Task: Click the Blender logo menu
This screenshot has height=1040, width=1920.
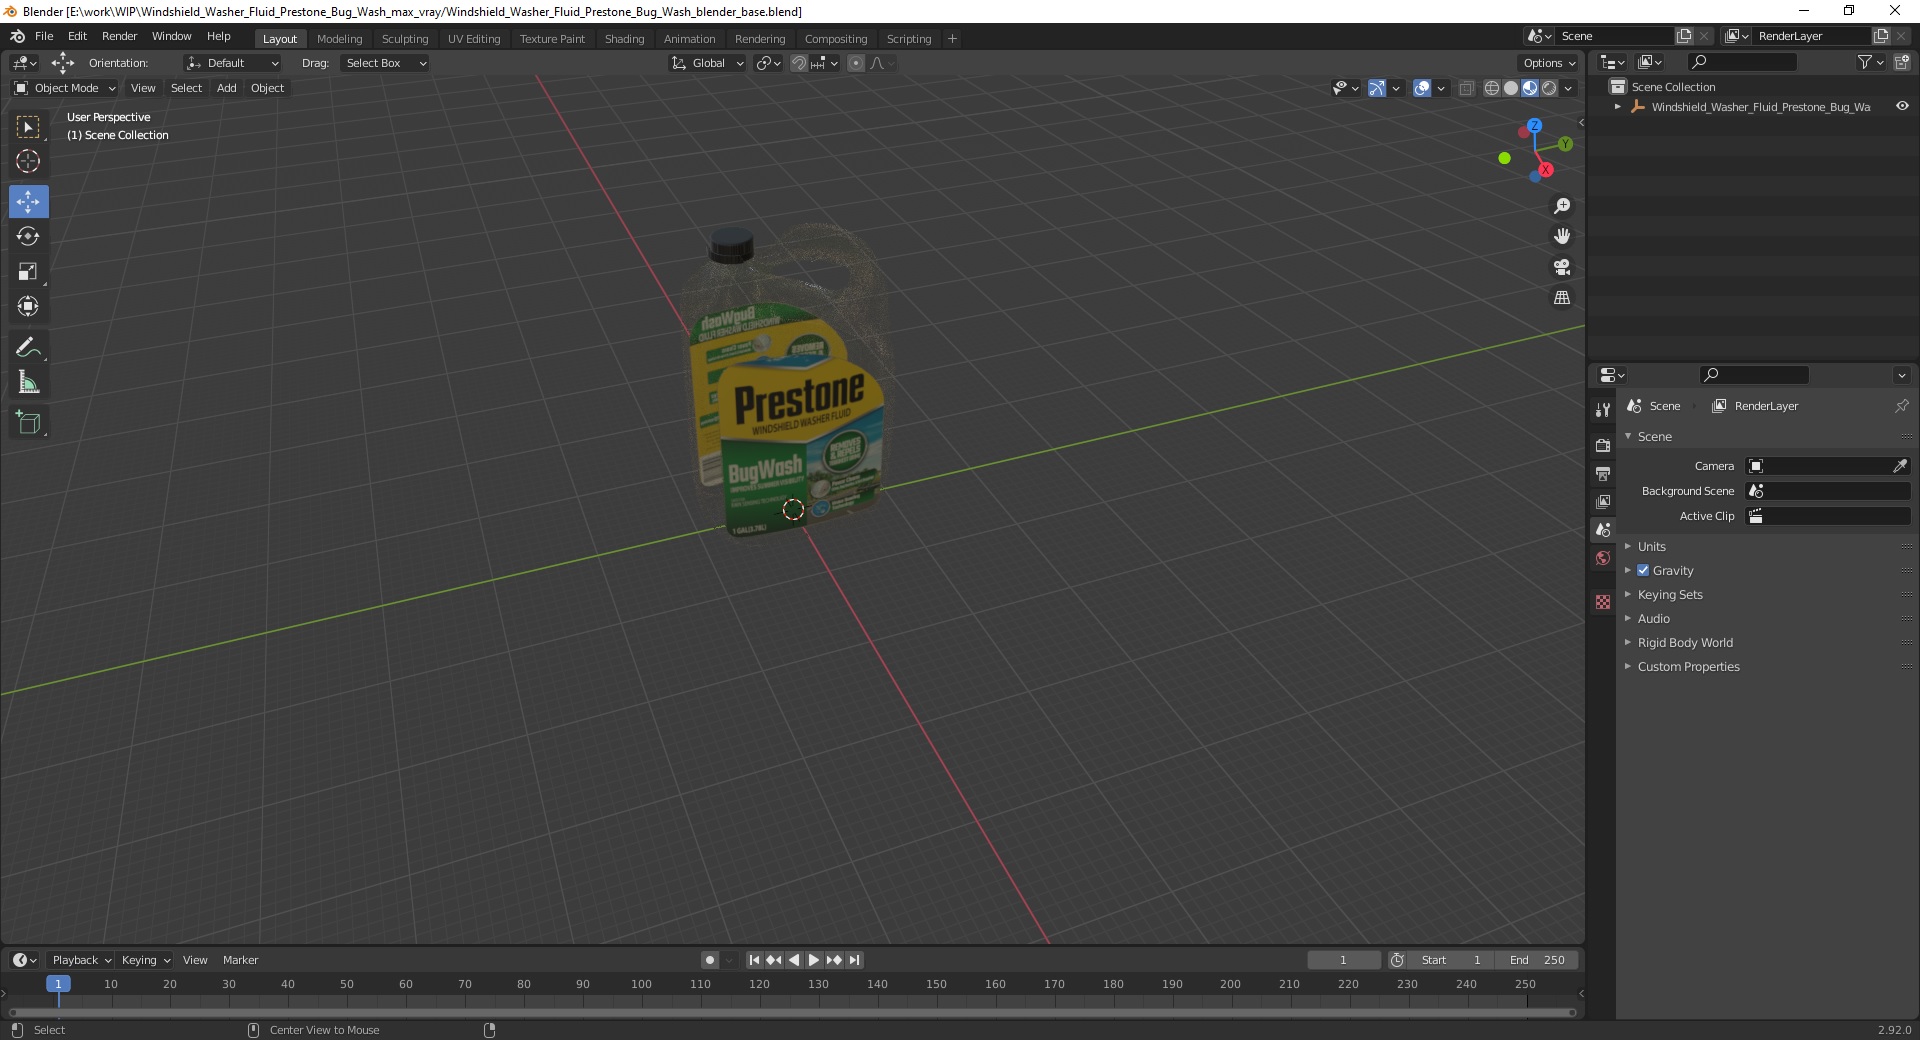Action: [x=17, y=36]
